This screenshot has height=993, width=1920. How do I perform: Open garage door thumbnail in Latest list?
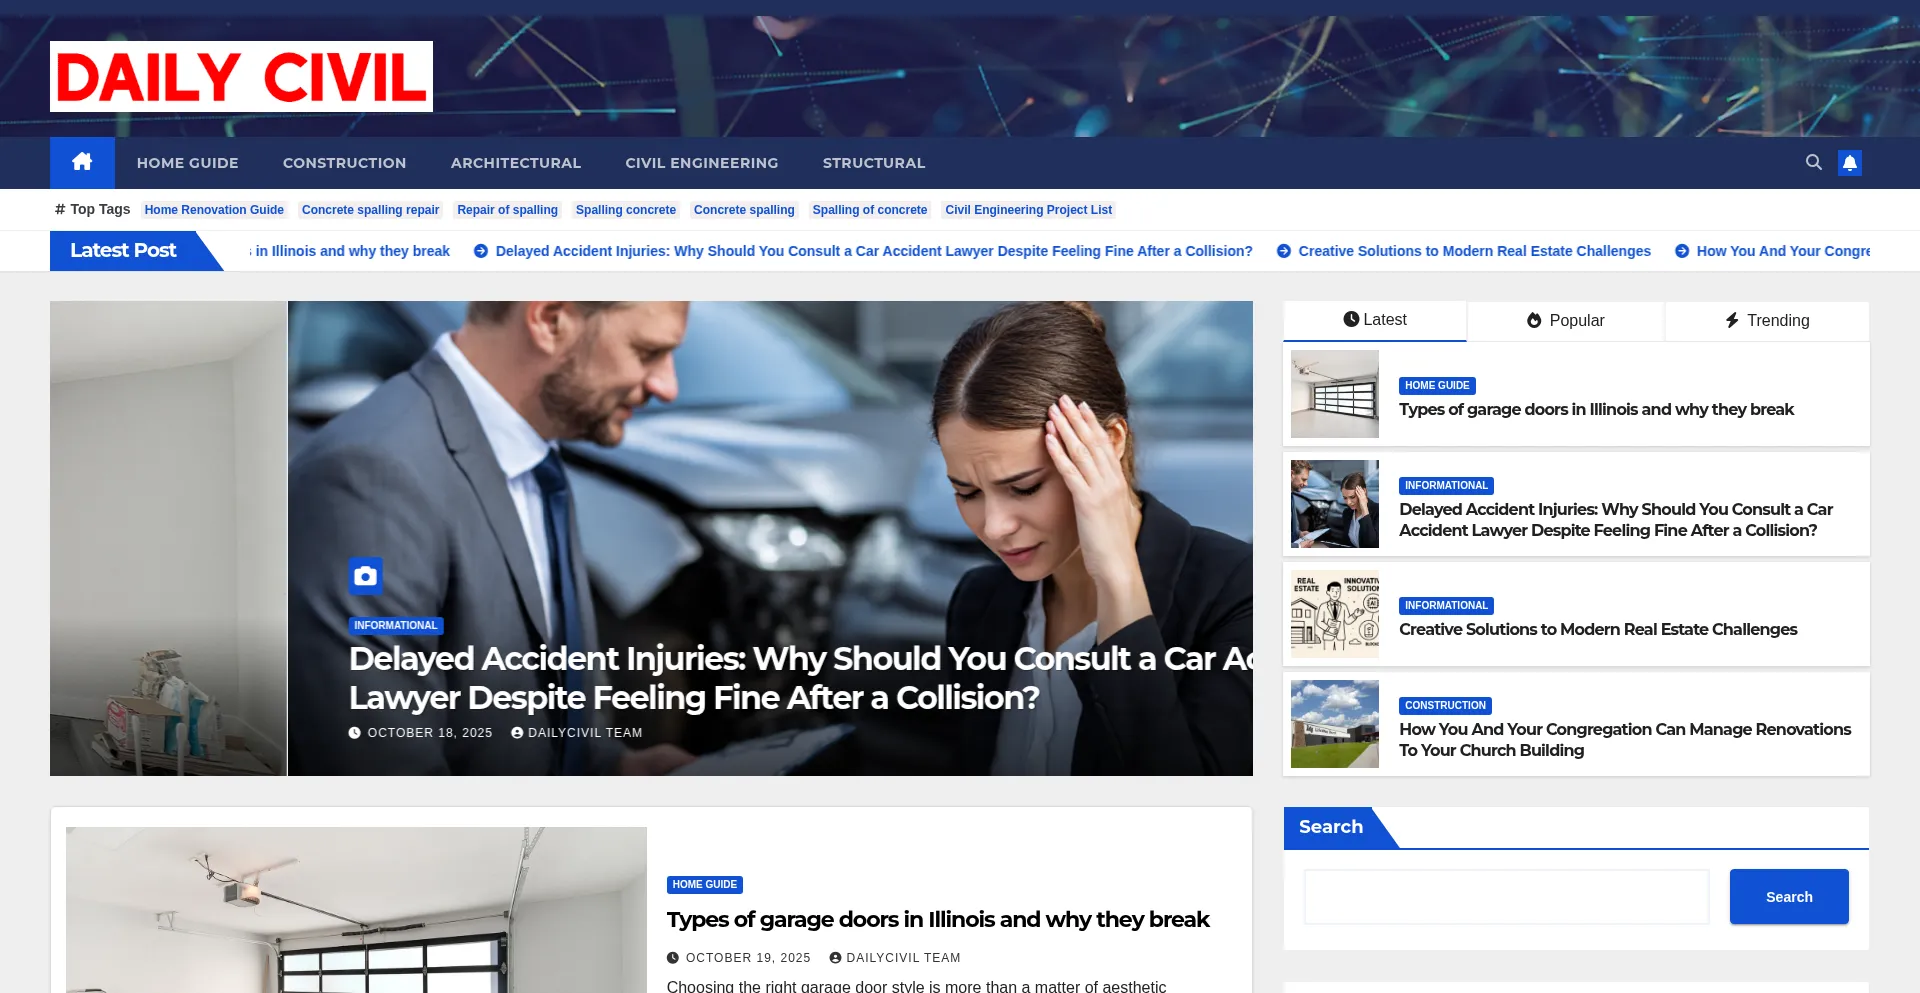coord(1335,394)
